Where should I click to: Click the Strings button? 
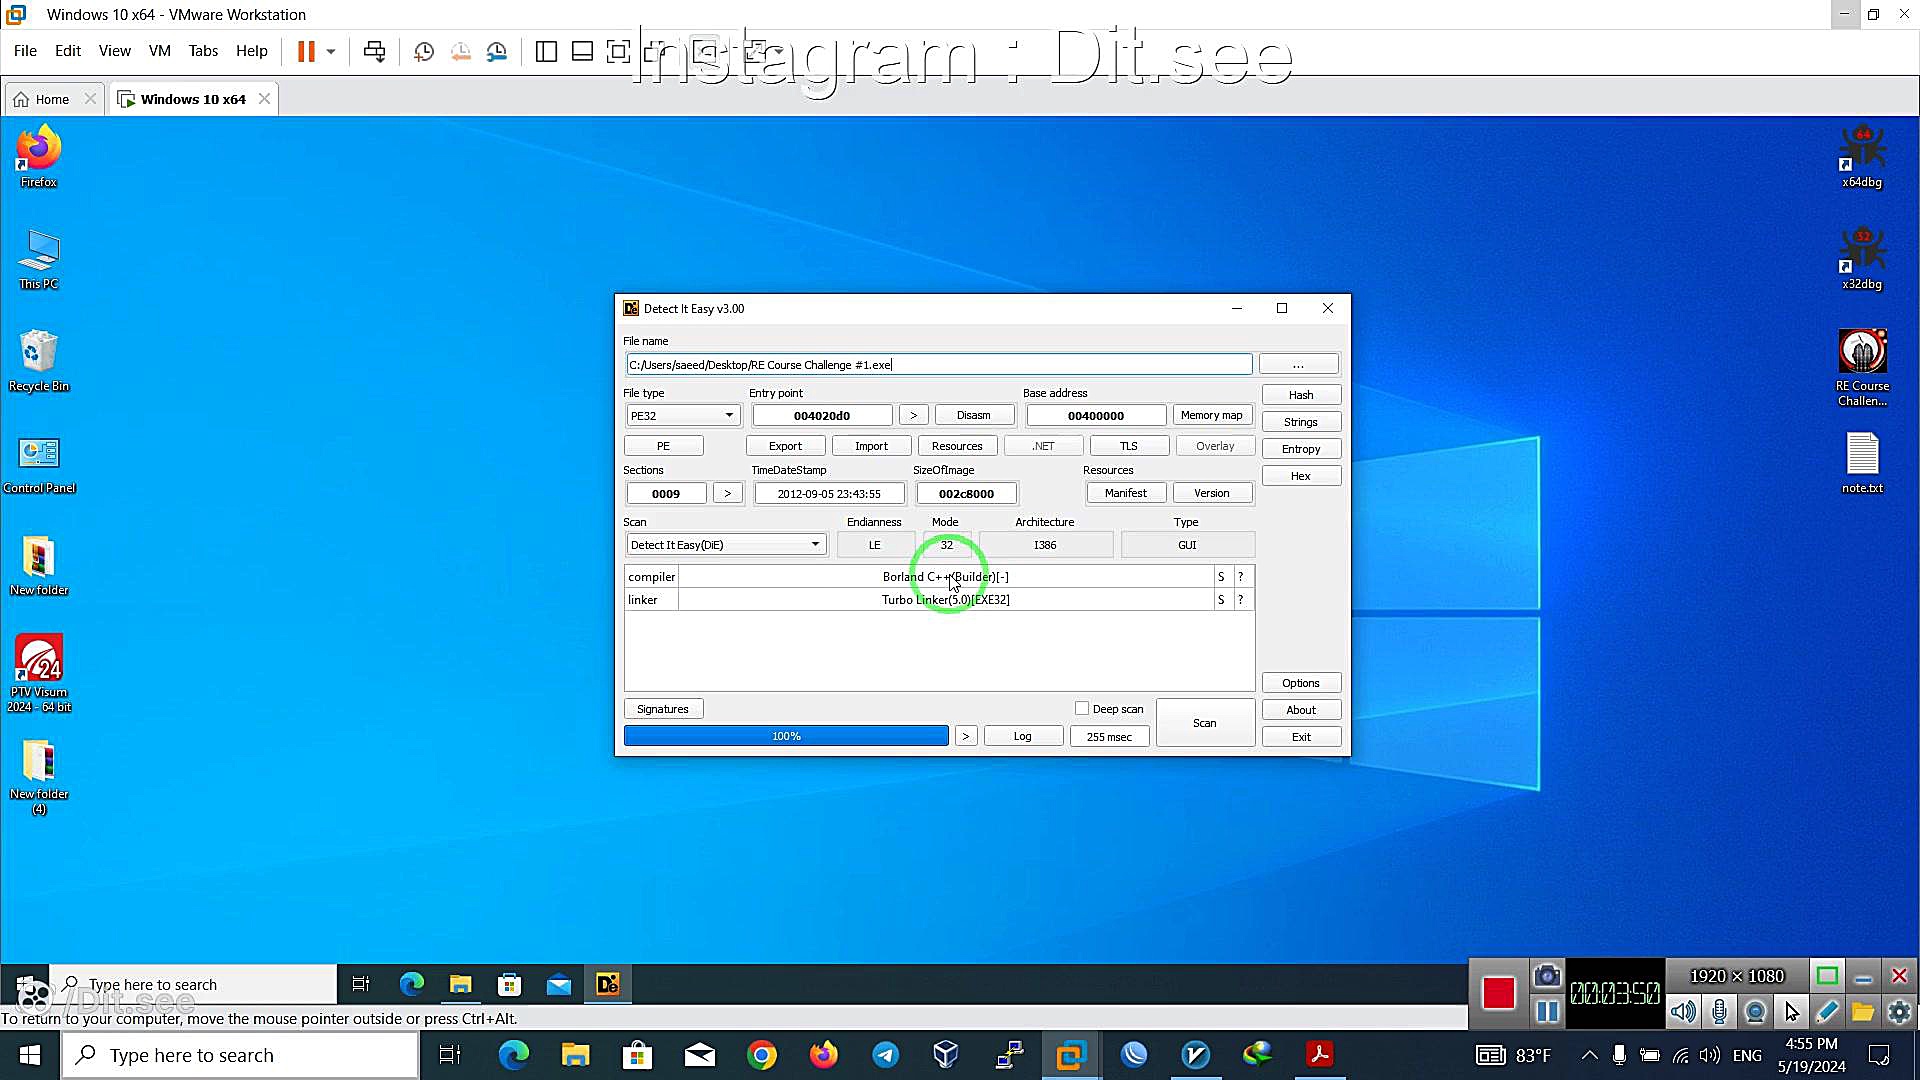(1300, 422)
